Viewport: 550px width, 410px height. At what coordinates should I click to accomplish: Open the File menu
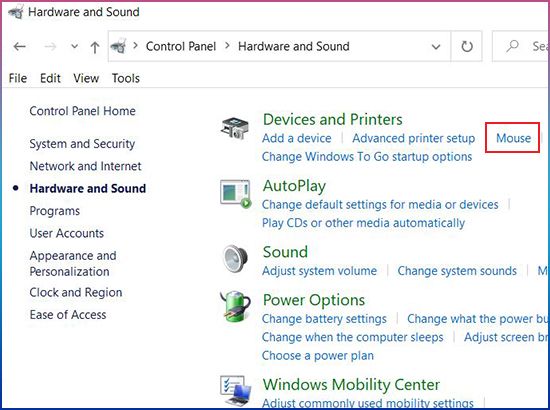point(18,78)
